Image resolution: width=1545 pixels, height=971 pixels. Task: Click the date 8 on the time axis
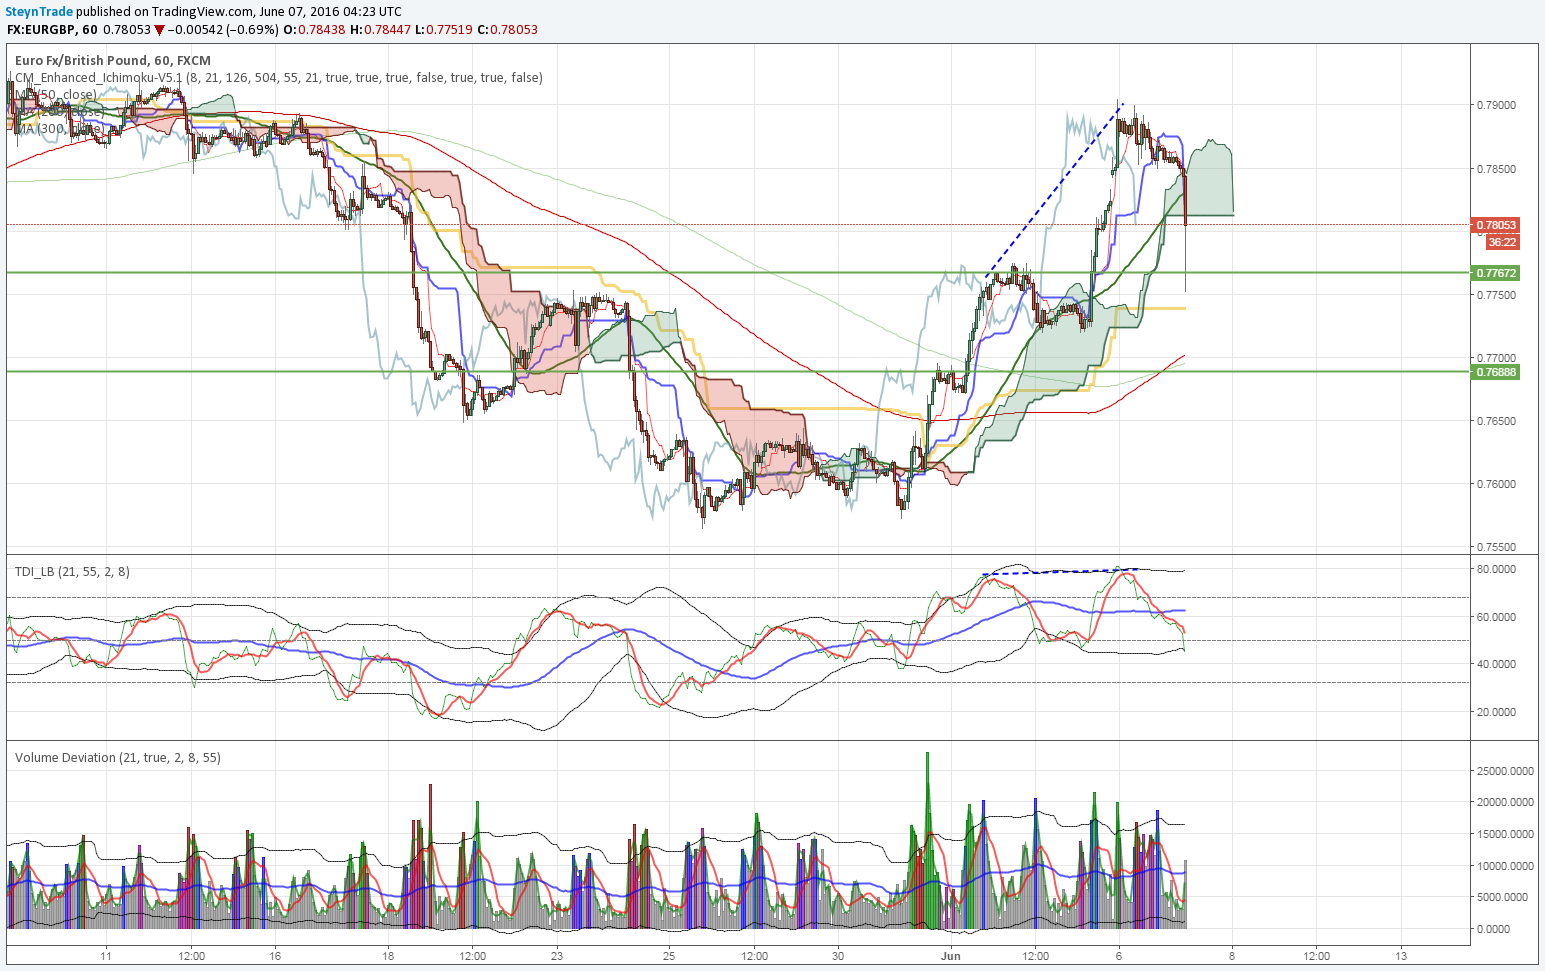point(1232,956)
